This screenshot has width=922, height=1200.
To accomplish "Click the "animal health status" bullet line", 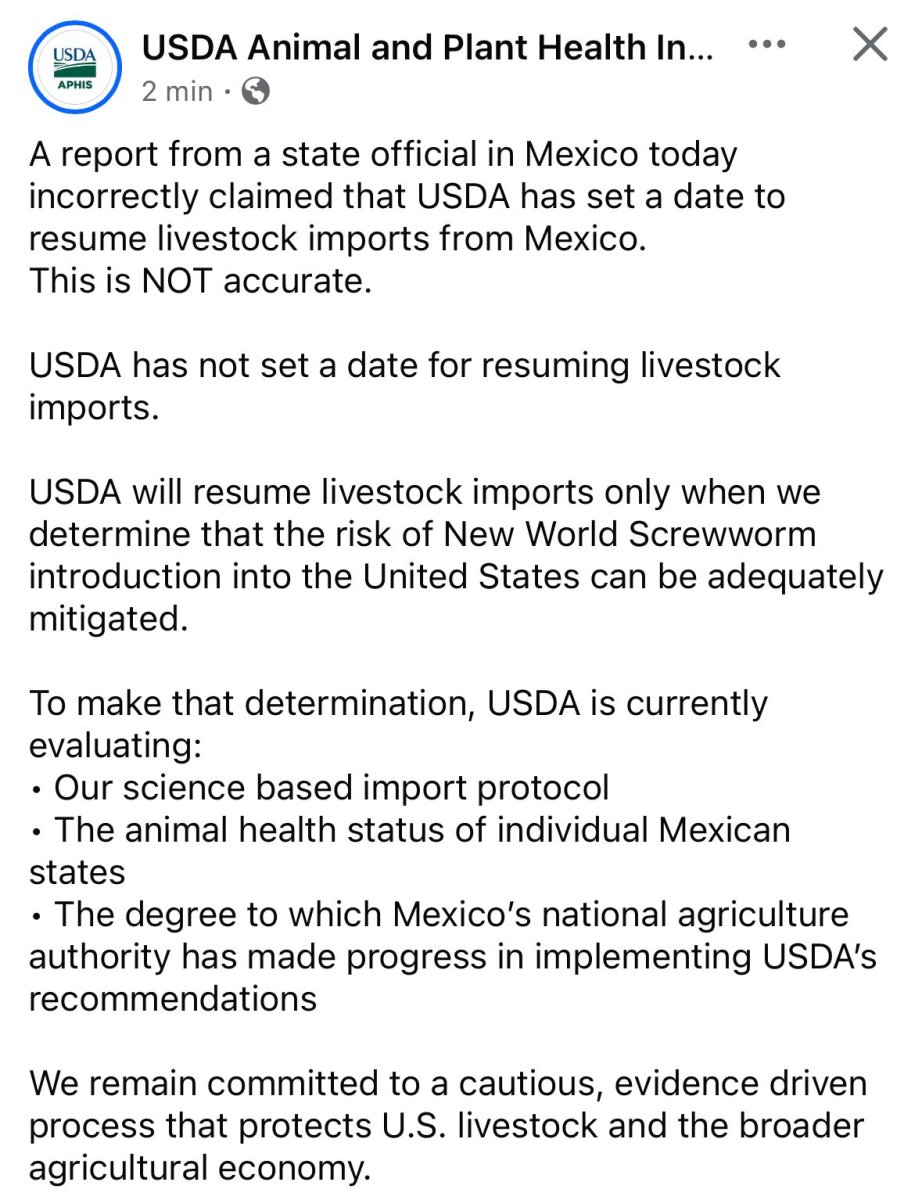I will point(420,829).
